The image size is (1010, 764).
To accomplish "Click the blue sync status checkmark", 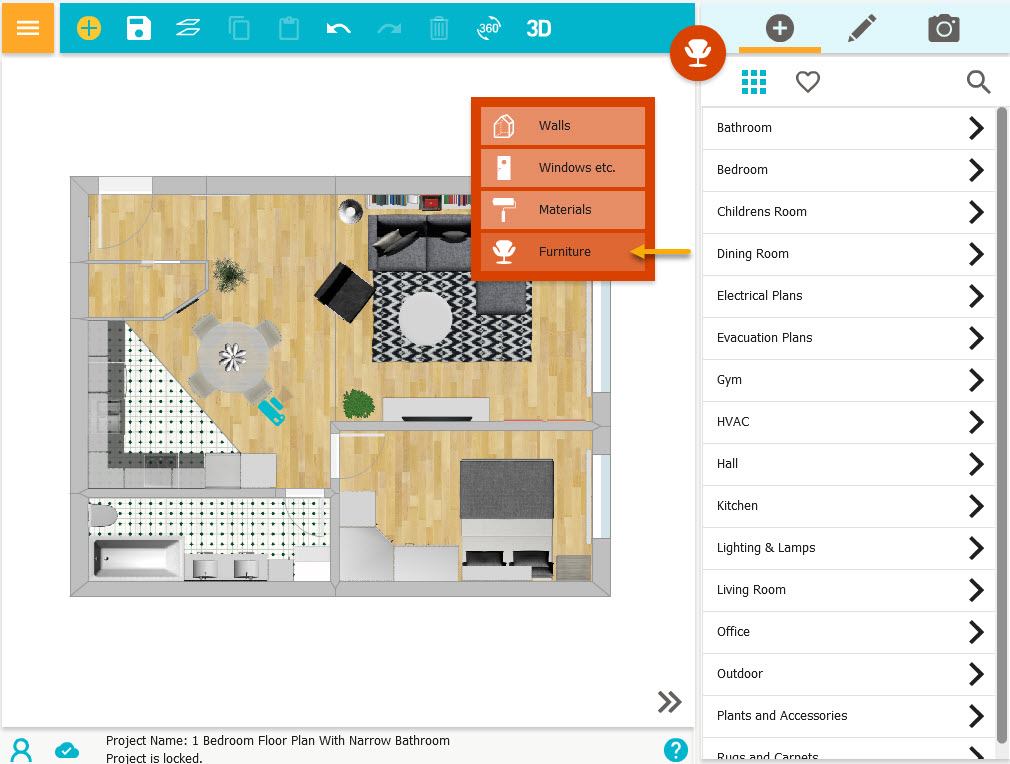I will pyautogui.click(x=67, y=750).
